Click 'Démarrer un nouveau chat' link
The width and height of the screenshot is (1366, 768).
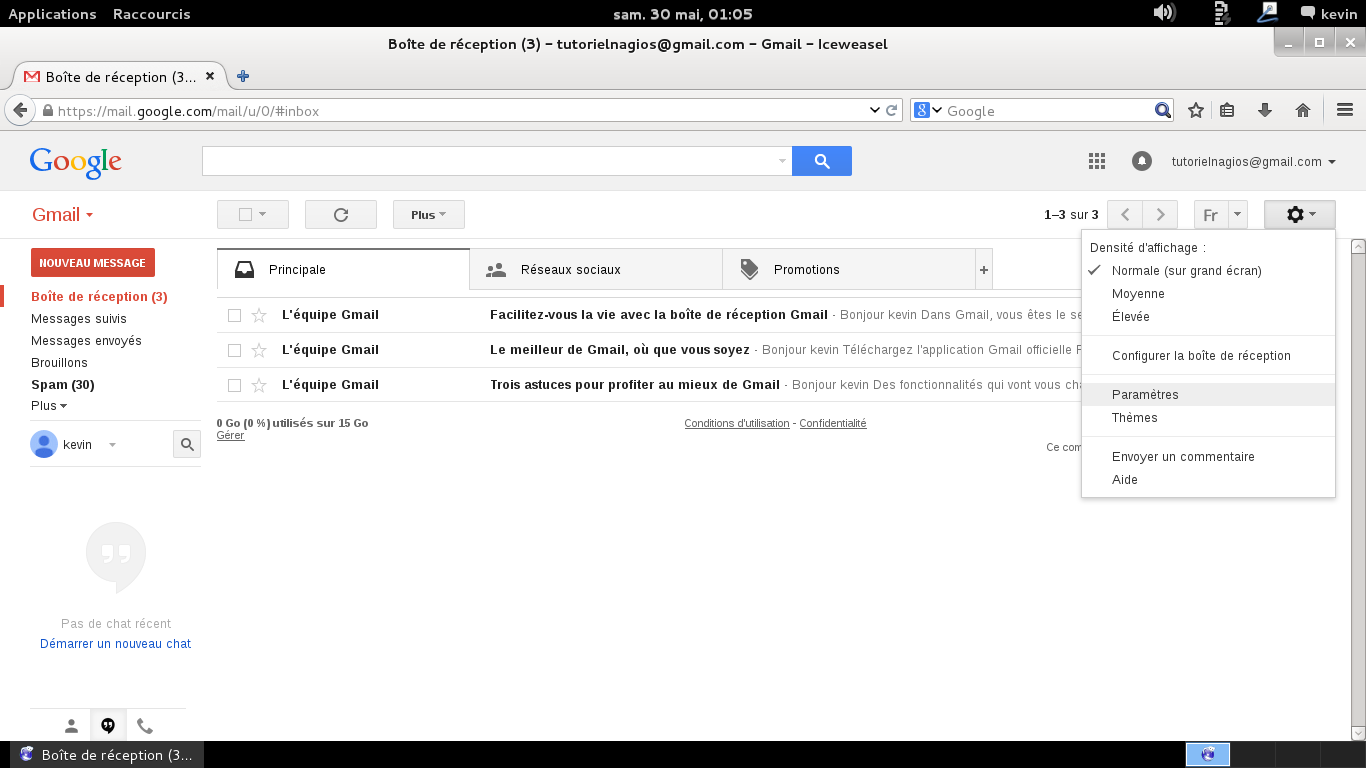(x=115, y=644)
